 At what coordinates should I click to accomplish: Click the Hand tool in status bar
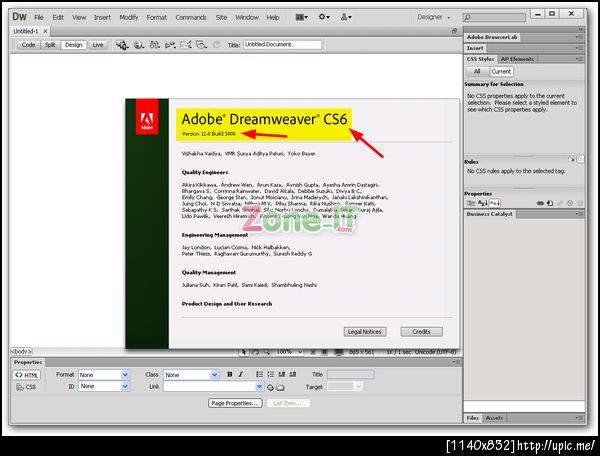pos(255,352)
